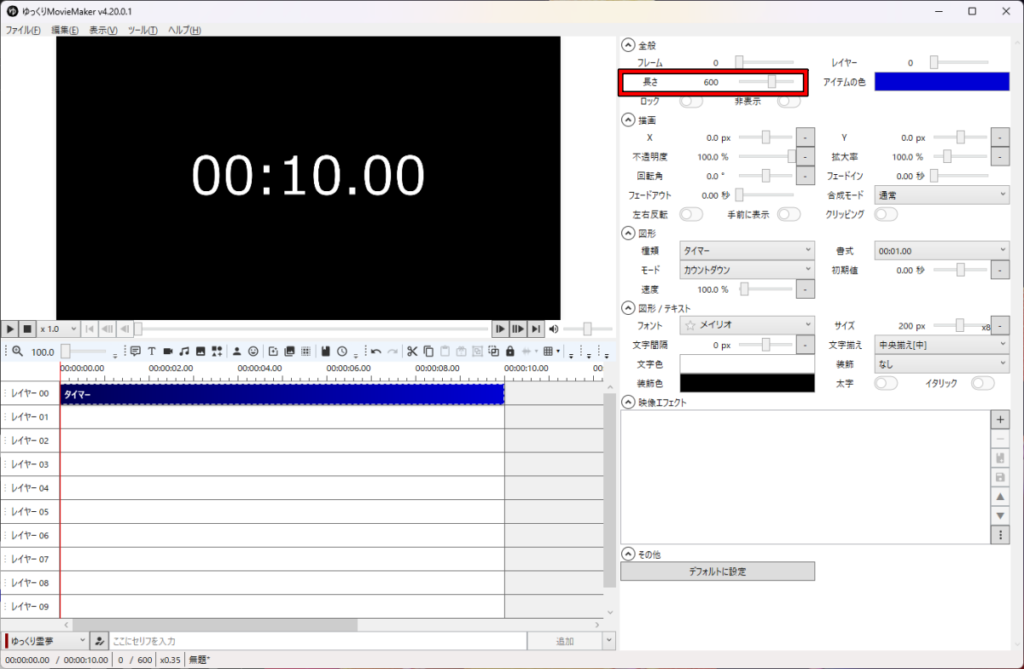Click the デフォルトに設定 button

click(717, 571)
